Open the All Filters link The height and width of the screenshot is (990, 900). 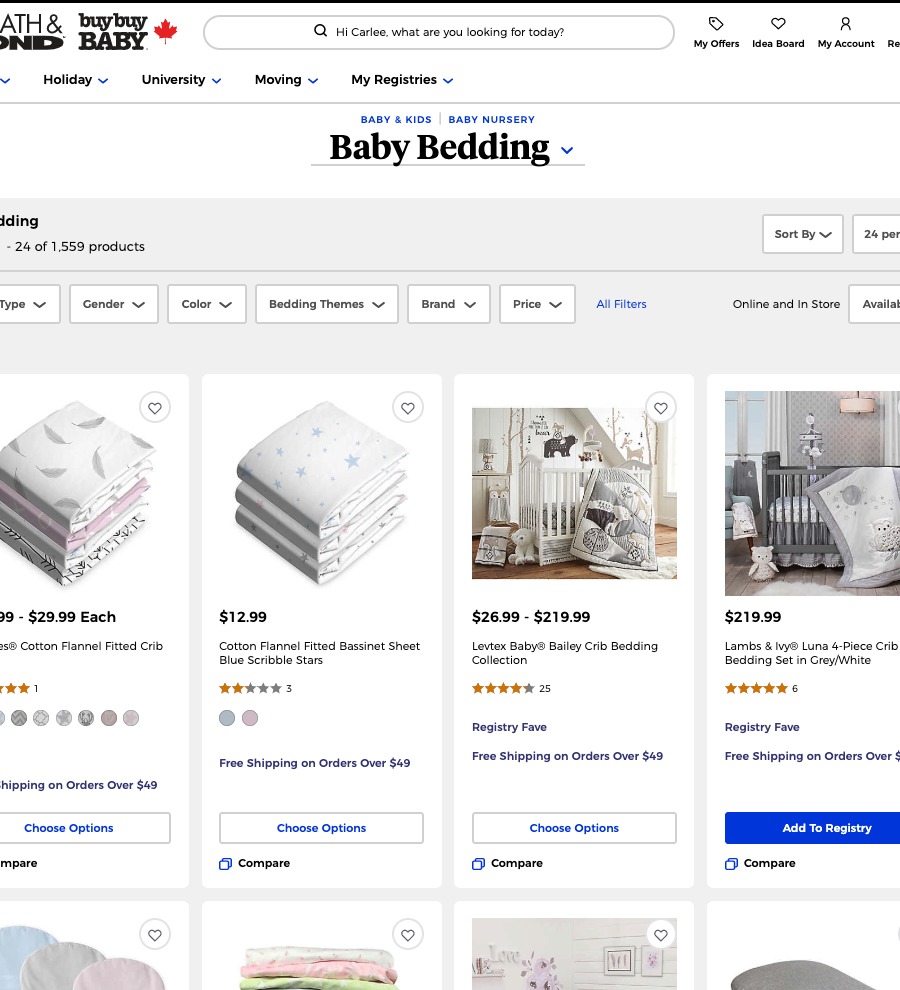(x=621, y=304)
